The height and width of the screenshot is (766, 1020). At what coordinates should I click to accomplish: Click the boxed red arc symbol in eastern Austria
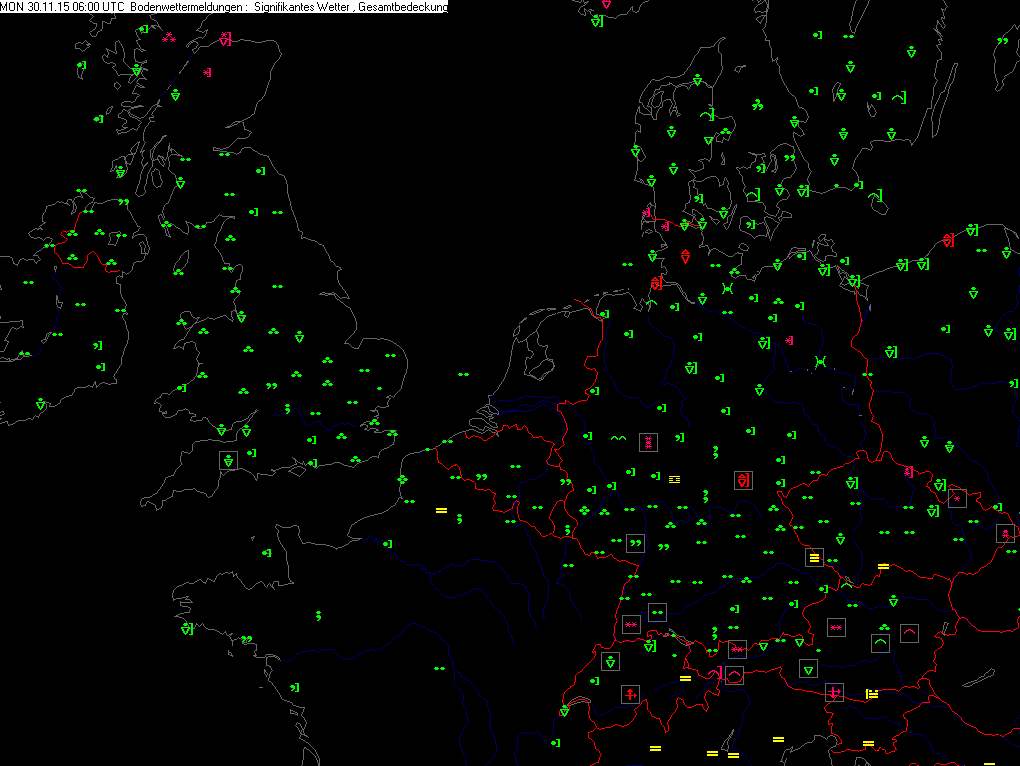[x=909, y=632]
